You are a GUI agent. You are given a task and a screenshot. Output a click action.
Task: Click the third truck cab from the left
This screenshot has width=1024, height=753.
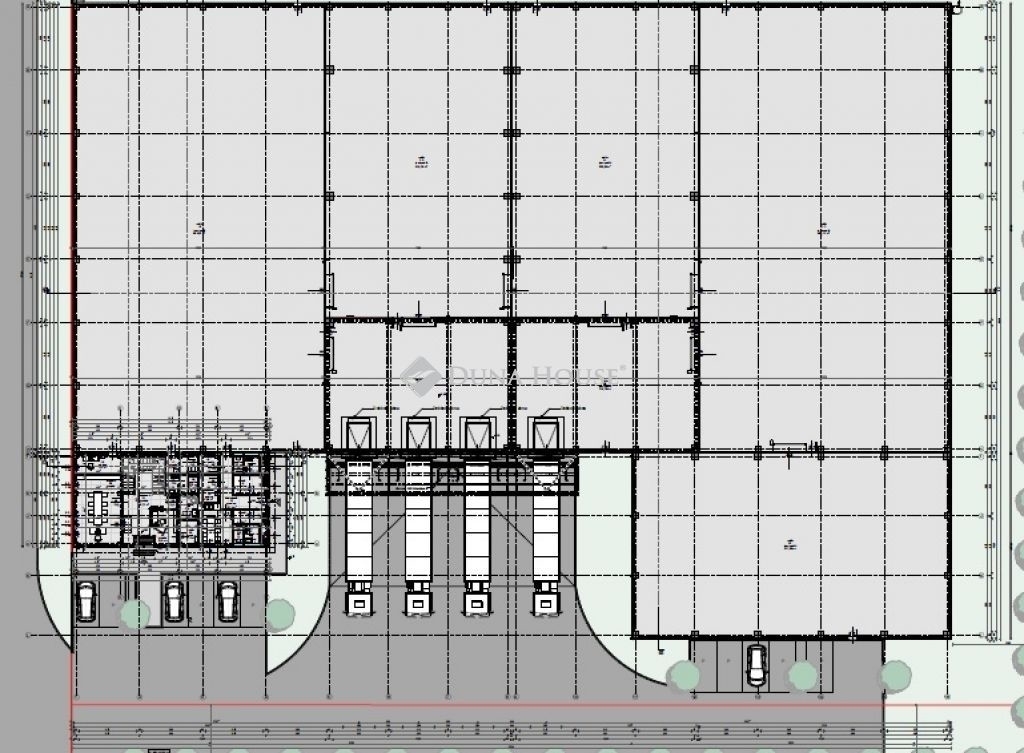point(475,601)
